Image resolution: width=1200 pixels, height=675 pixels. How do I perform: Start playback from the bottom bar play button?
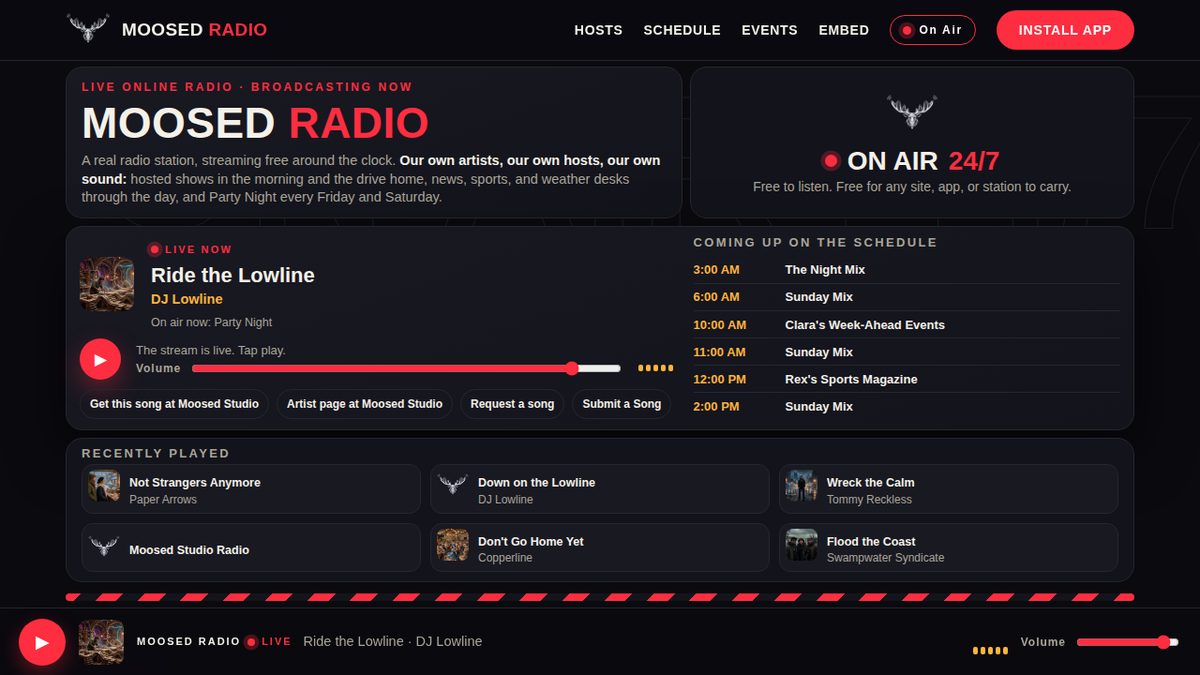coord(42,642)
